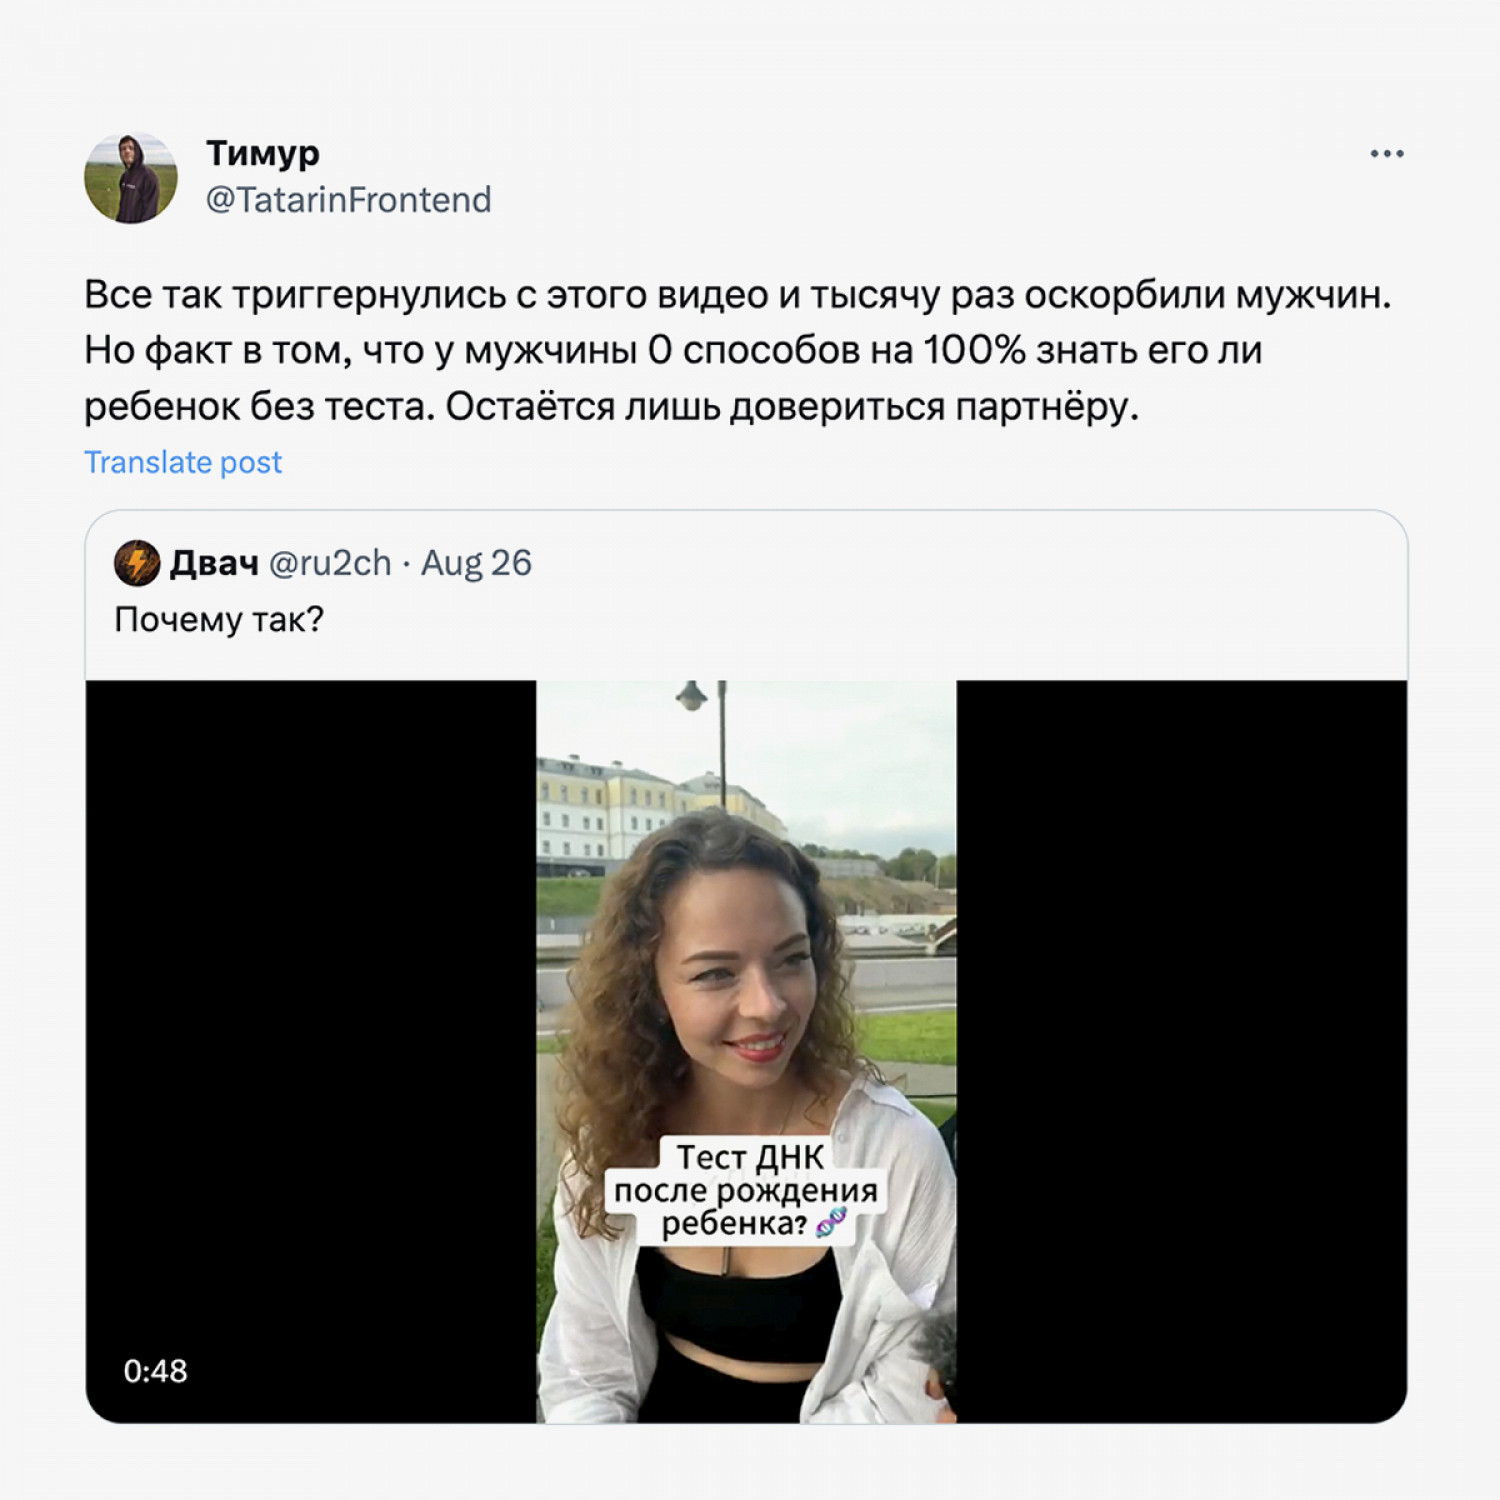Click Translate post link
Screen dimensions: 1500x1500
(183, 462)
